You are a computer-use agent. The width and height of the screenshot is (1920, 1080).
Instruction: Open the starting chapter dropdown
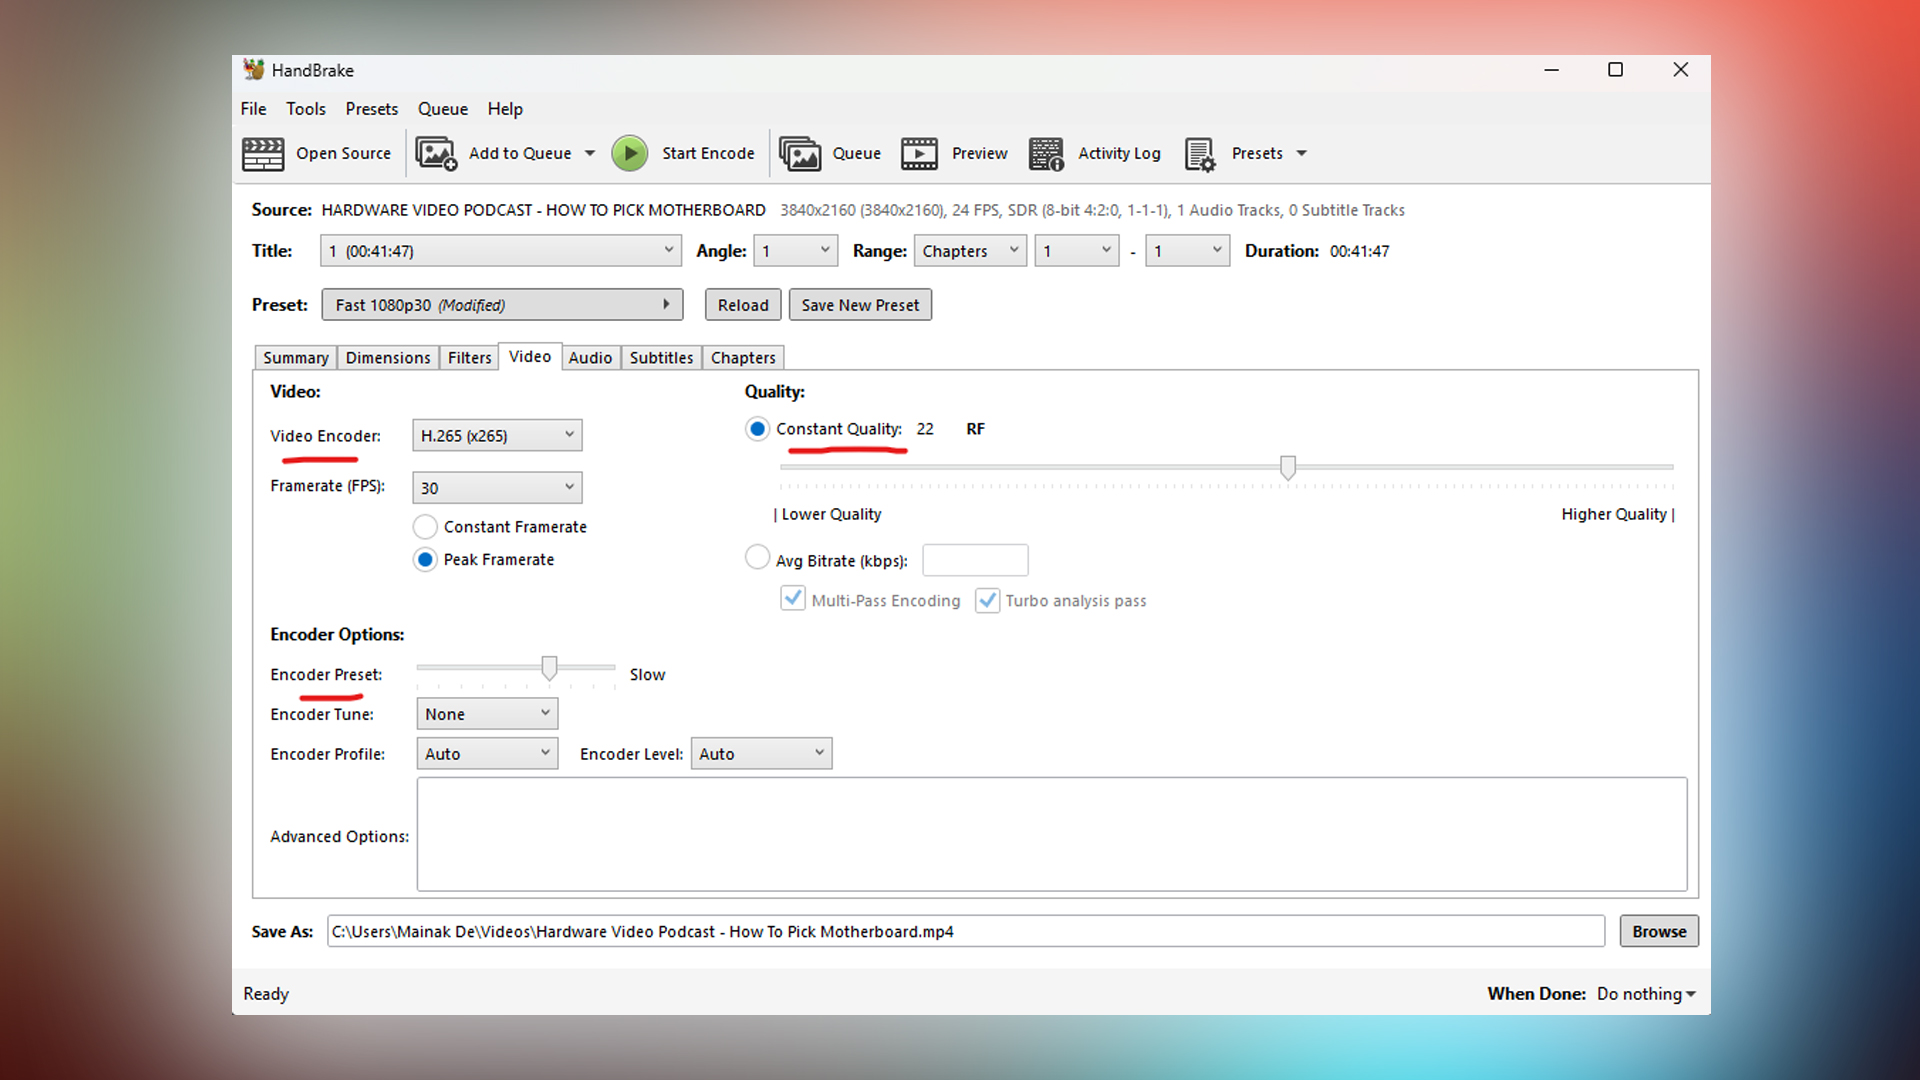click(x=1077, y=250)
